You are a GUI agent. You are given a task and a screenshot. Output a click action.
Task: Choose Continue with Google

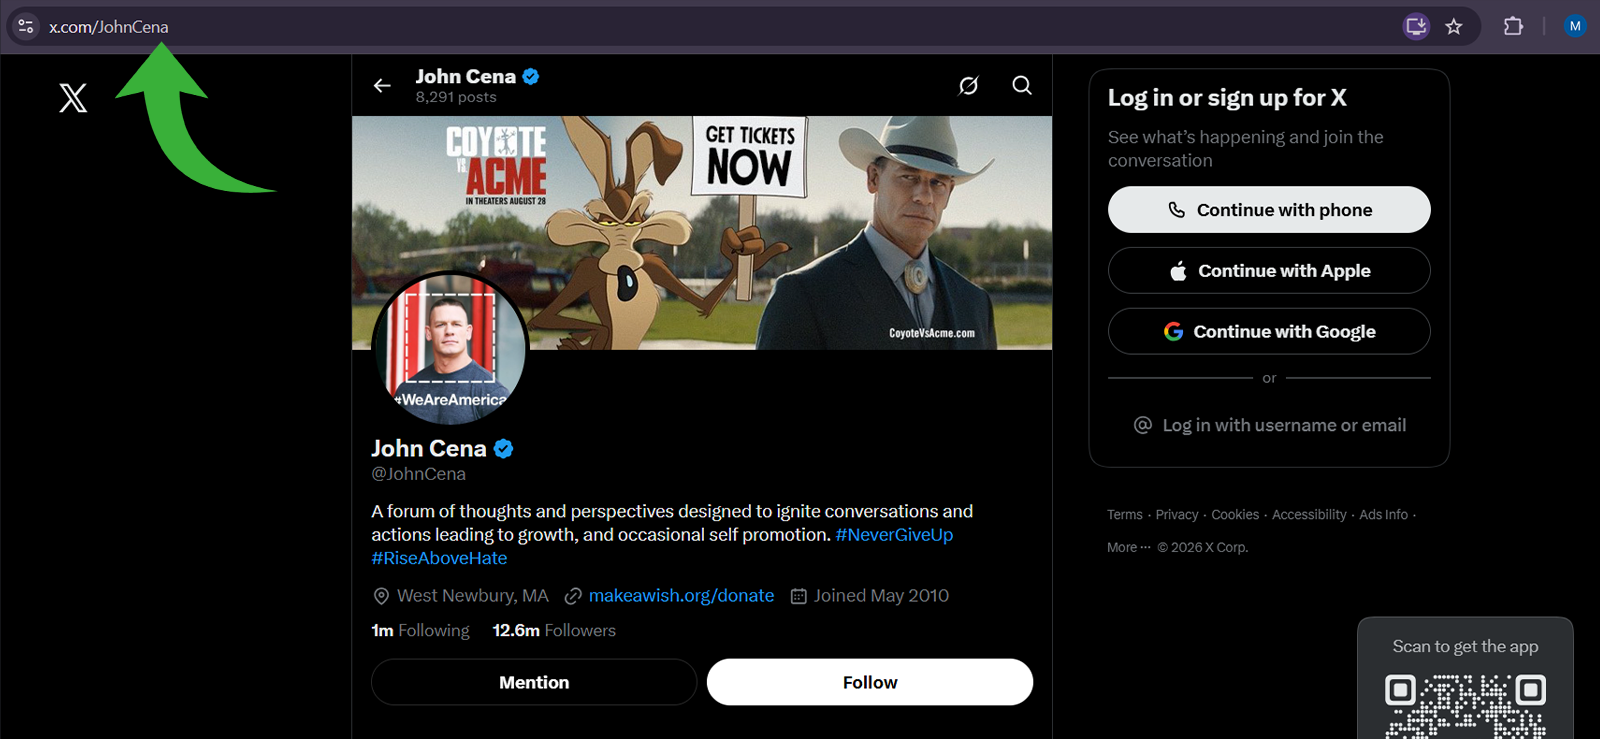pyautogui.click(x=1269, y=332)
